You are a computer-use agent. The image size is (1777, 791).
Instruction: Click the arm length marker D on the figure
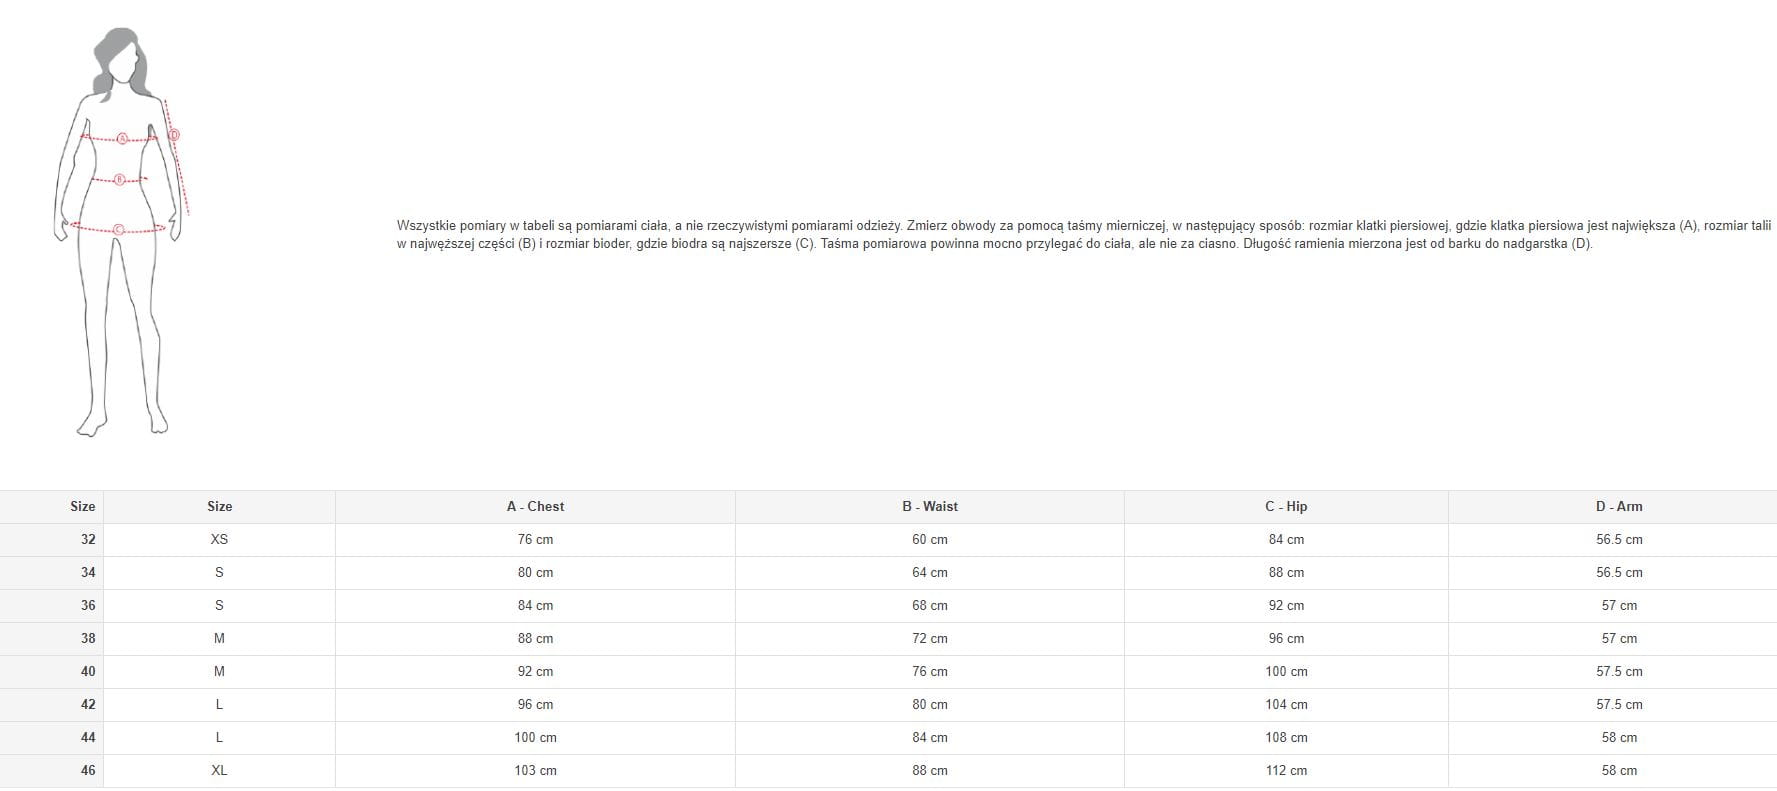point(174,135)
